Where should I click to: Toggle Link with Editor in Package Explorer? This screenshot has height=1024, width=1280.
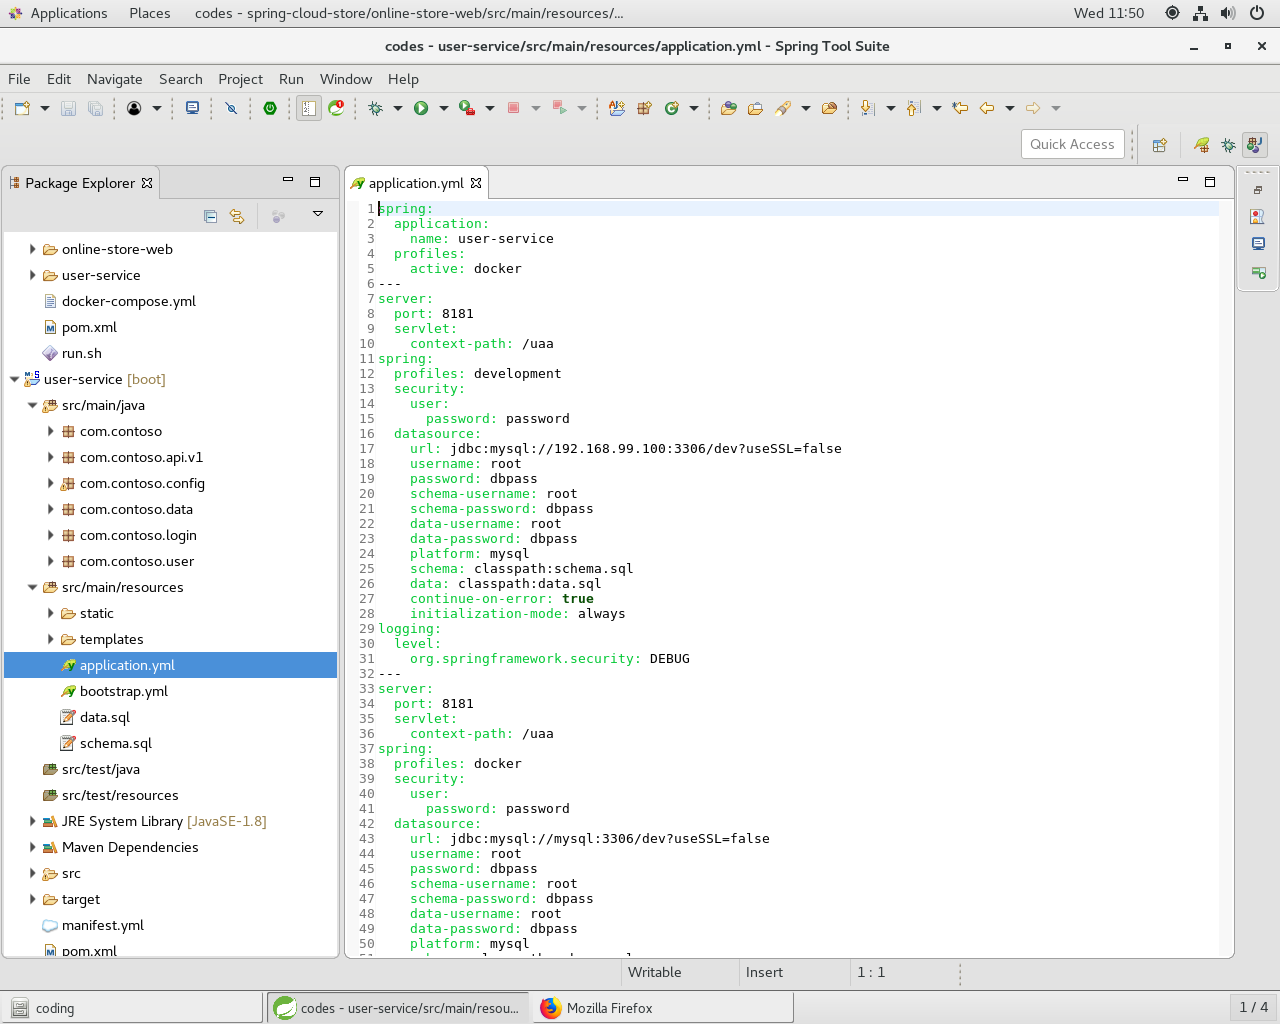[237, 216]
